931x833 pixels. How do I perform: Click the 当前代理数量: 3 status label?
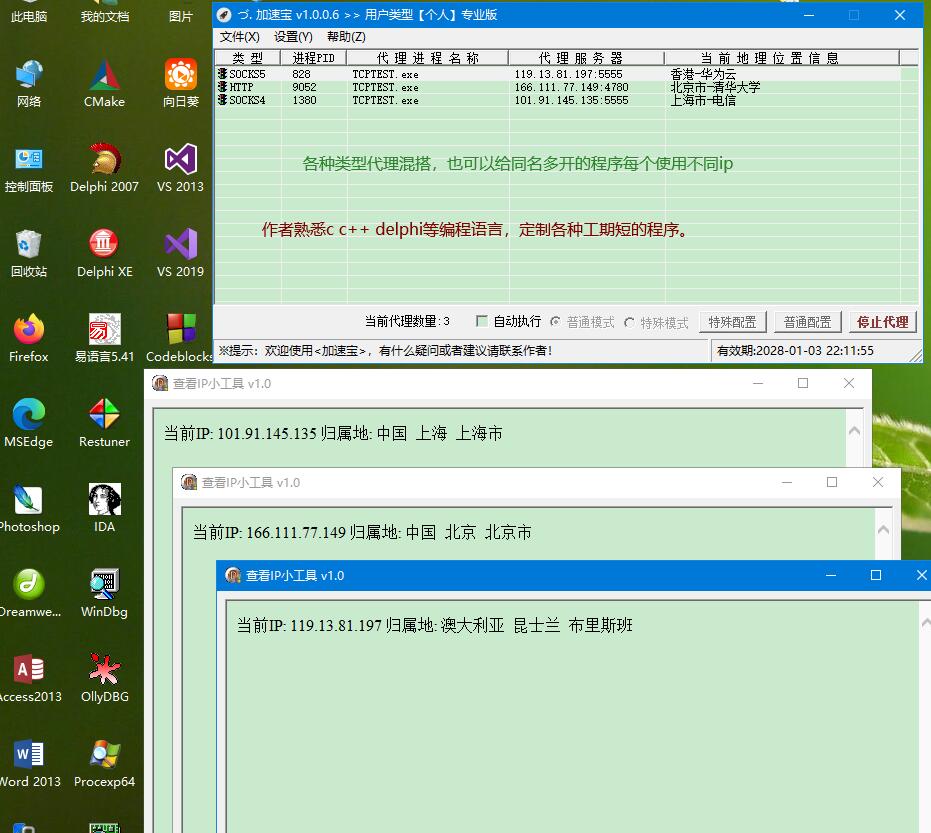[x=407, y=321]
